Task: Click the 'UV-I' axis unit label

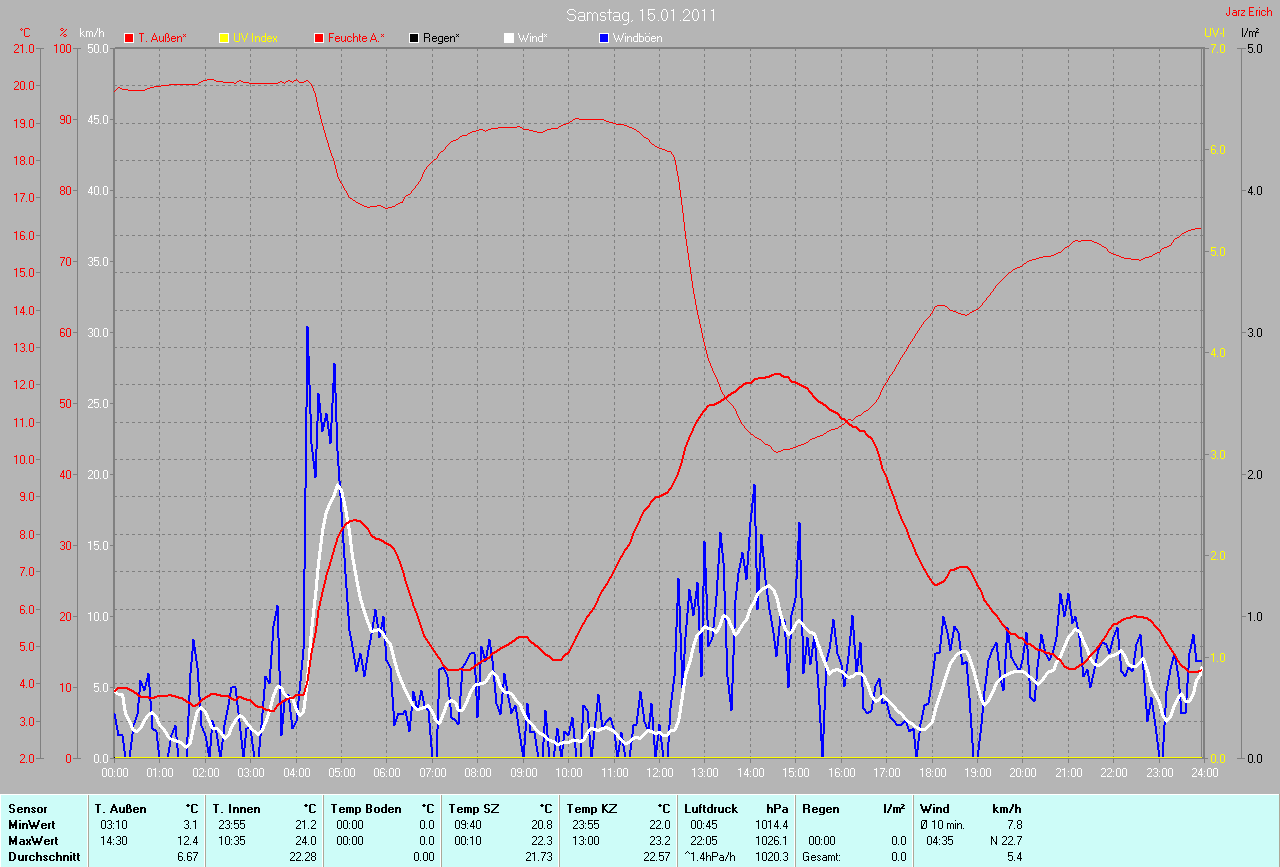Action: pyautogui.click(x=1214, y=33)
